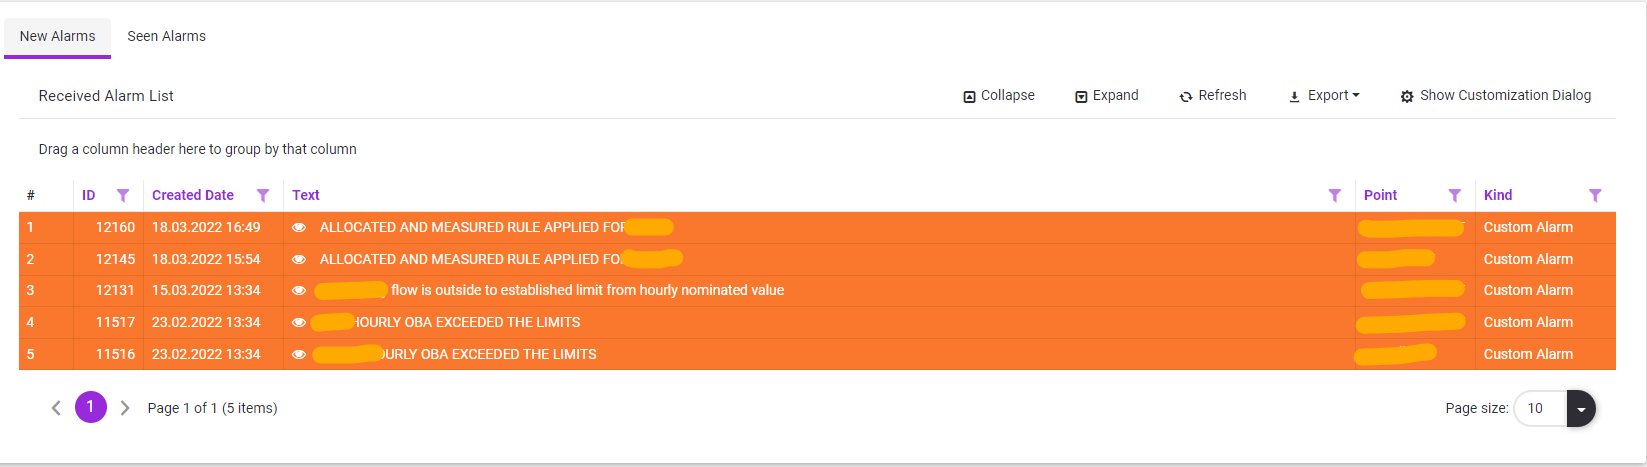Toggle eye icon for alarm 12160
This screenshot has width=1647, height=467.
299,228
